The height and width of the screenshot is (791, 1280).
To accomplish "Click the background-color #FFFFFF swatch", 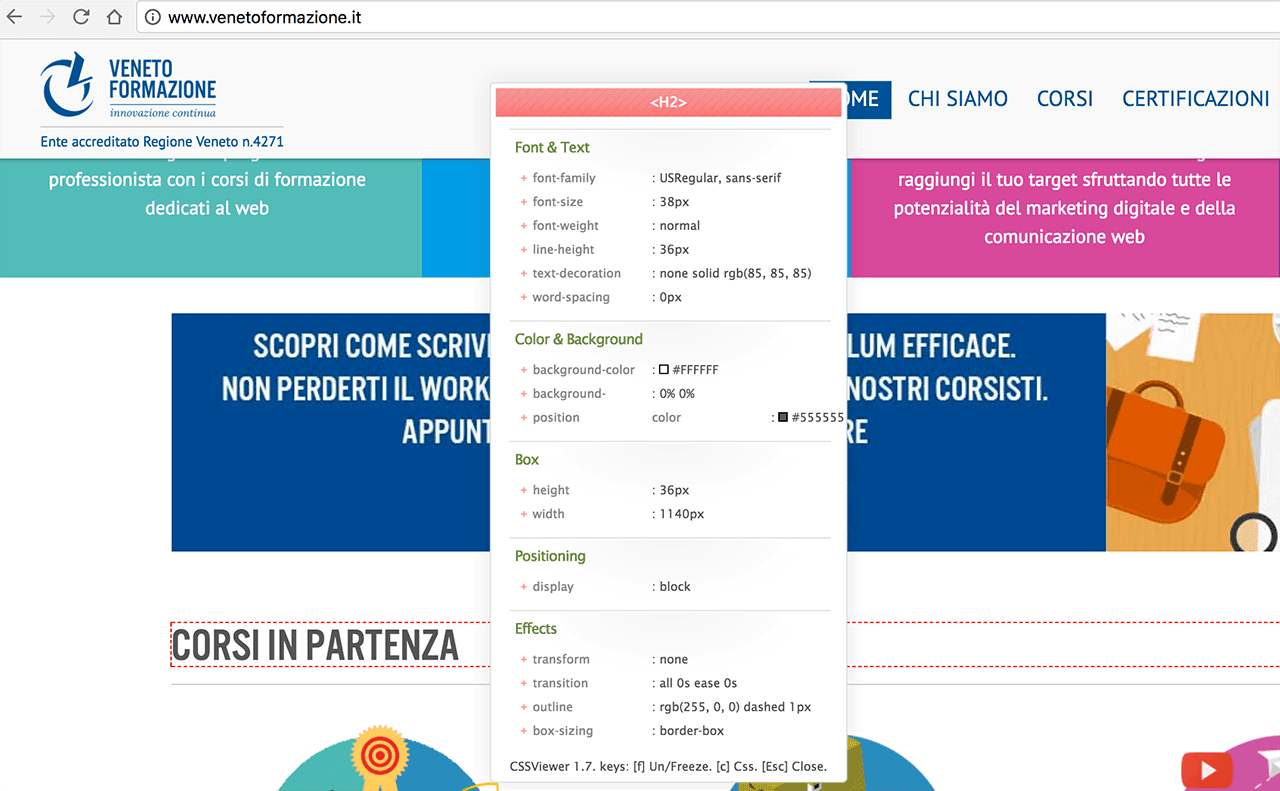I will [x=664, y=370].
